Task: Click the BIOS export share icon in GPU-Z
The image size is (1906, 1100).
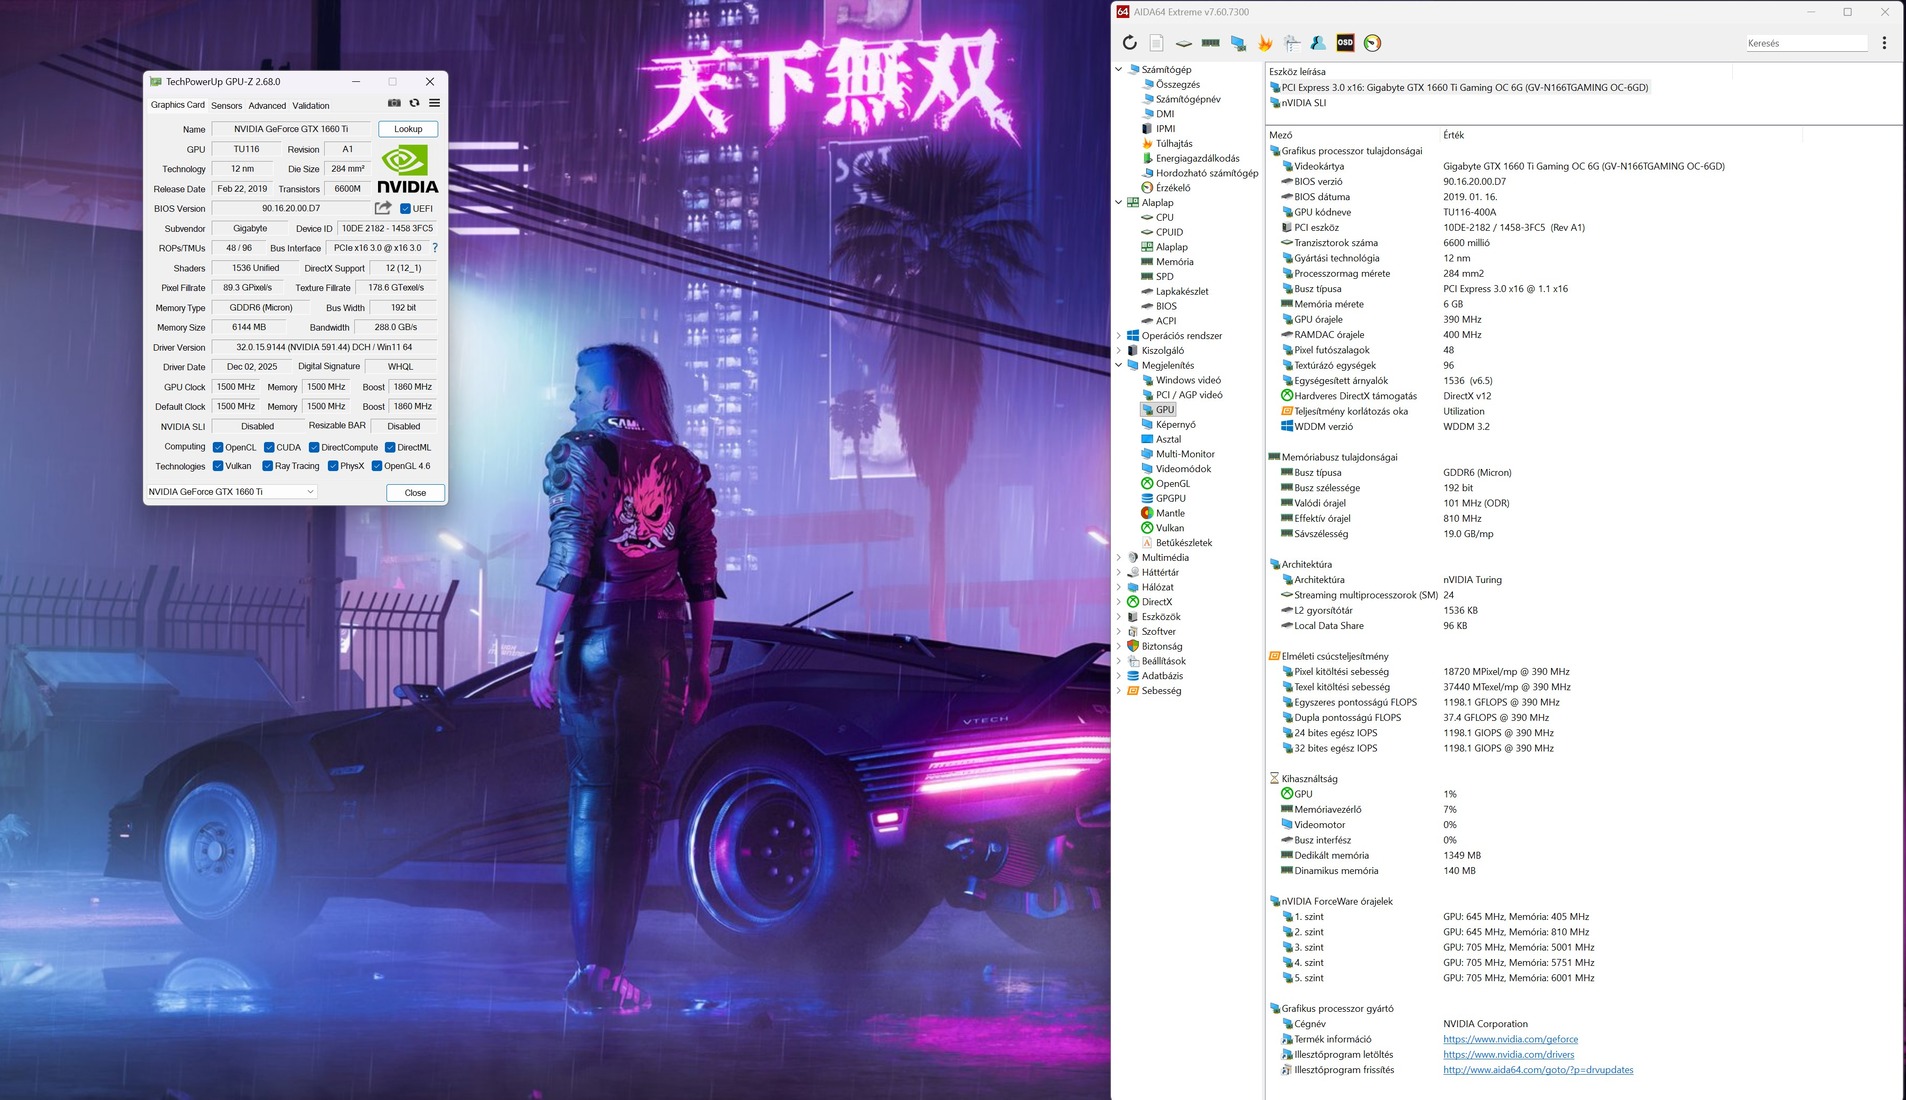Action: pos(383,208)
